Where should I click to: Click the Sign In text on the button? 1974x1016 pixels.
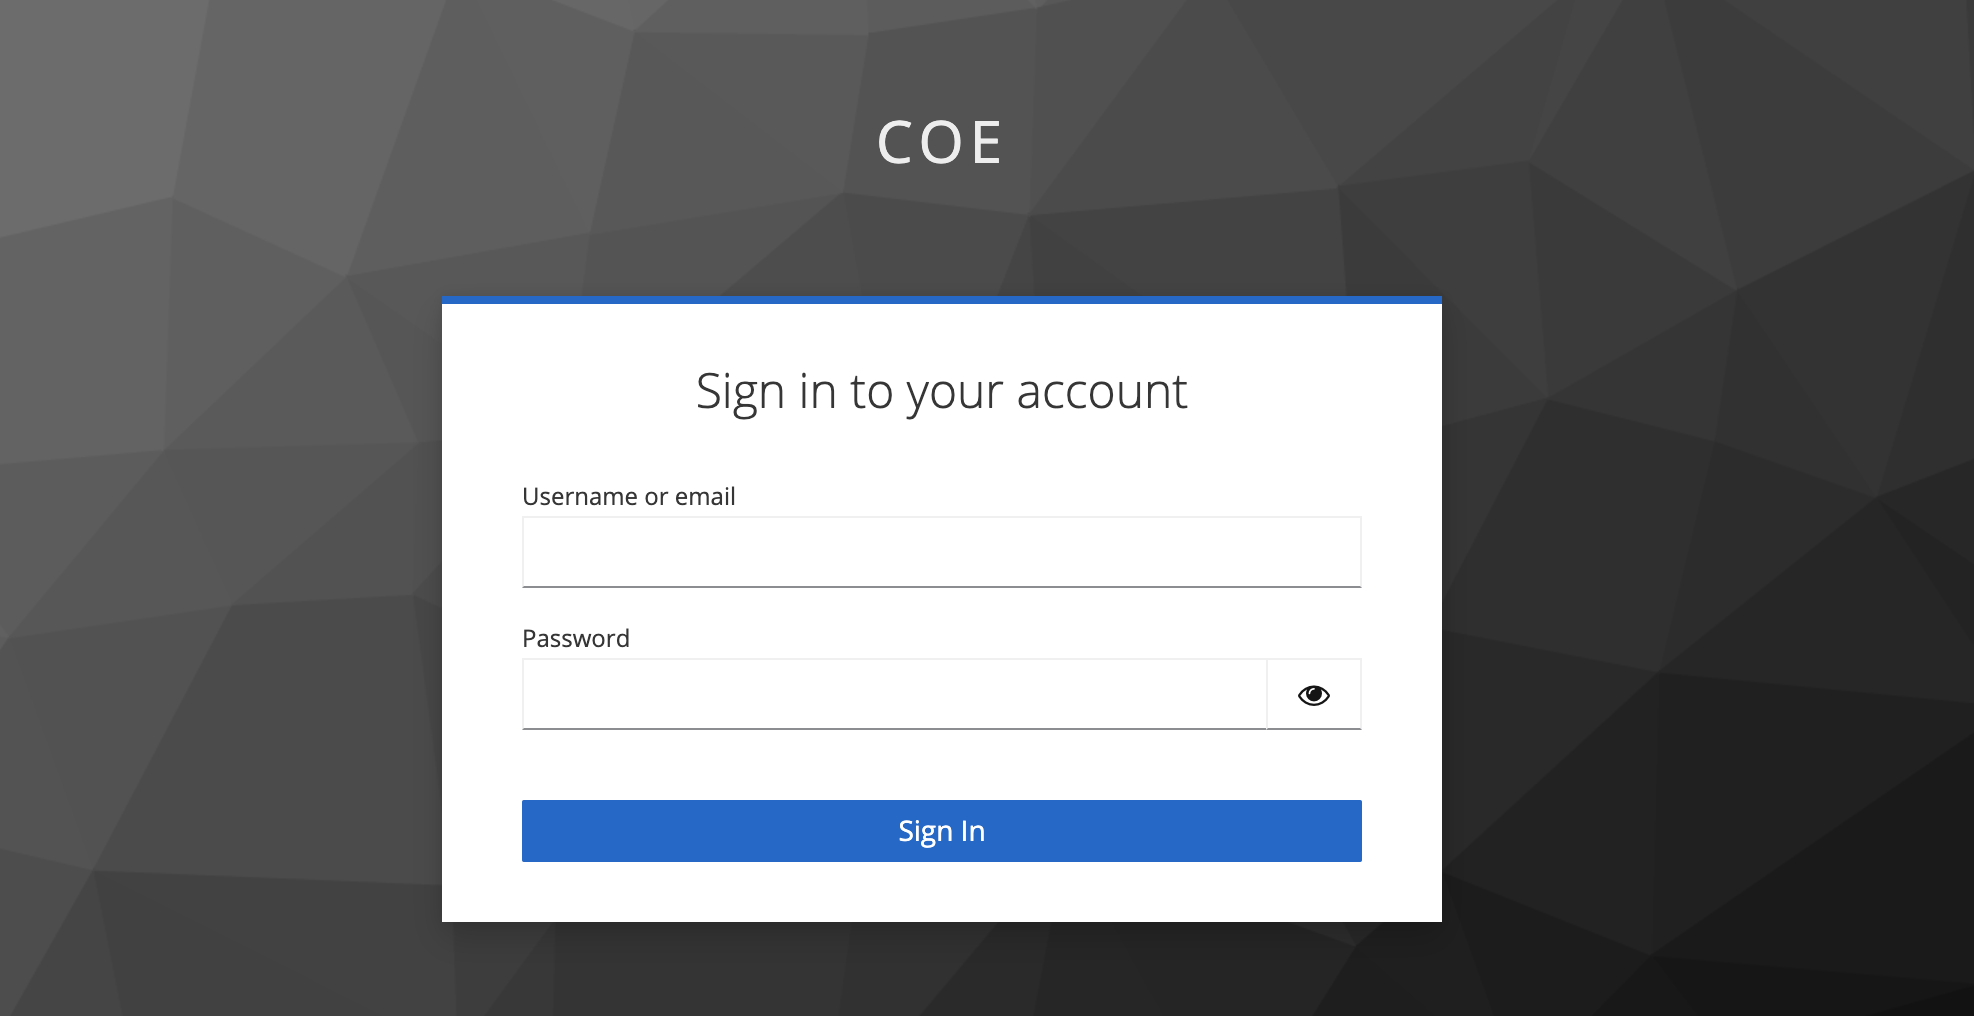coord(941,831)
